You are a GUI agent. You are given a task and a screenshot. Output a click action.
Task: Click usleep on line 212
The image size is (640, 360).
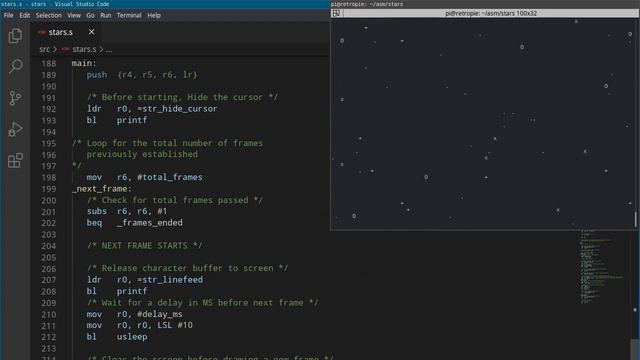pyautogui.click(x=132, y=337)
